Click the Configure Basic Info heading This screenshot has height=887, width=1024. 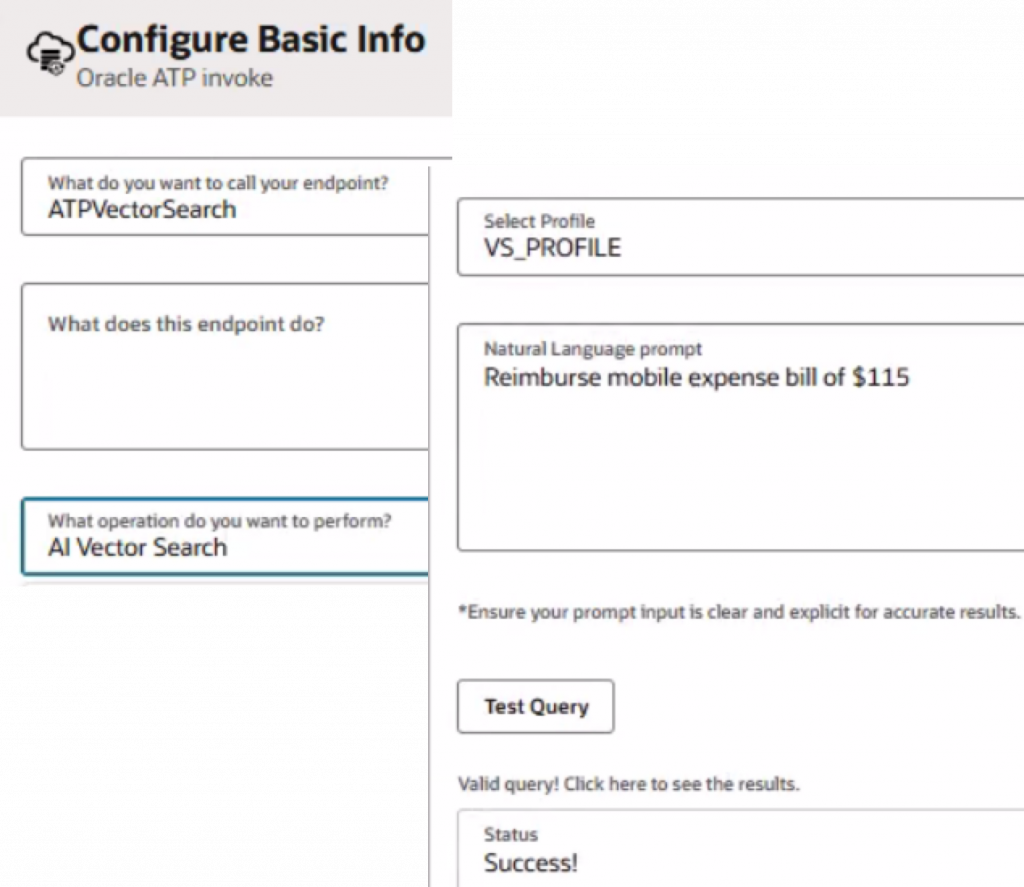click(250, 40)
